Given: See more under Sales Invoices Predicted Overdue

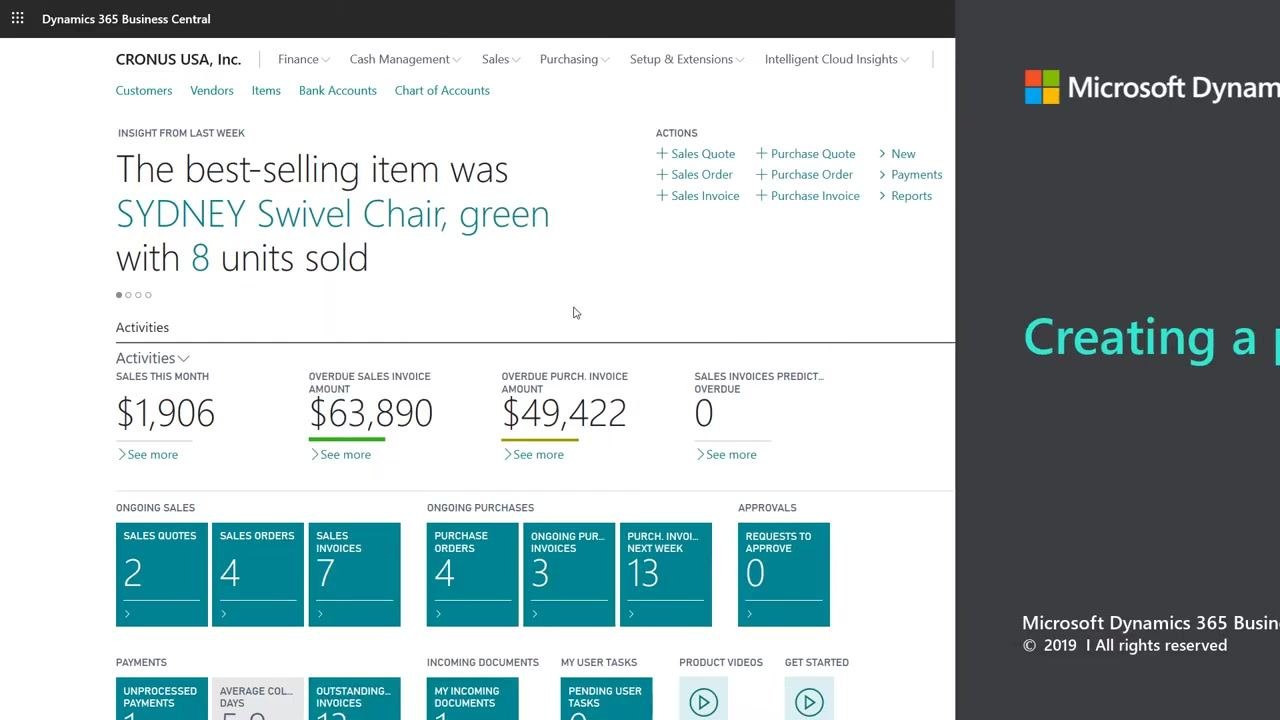Looking at the screenshot, I should 726,454.
